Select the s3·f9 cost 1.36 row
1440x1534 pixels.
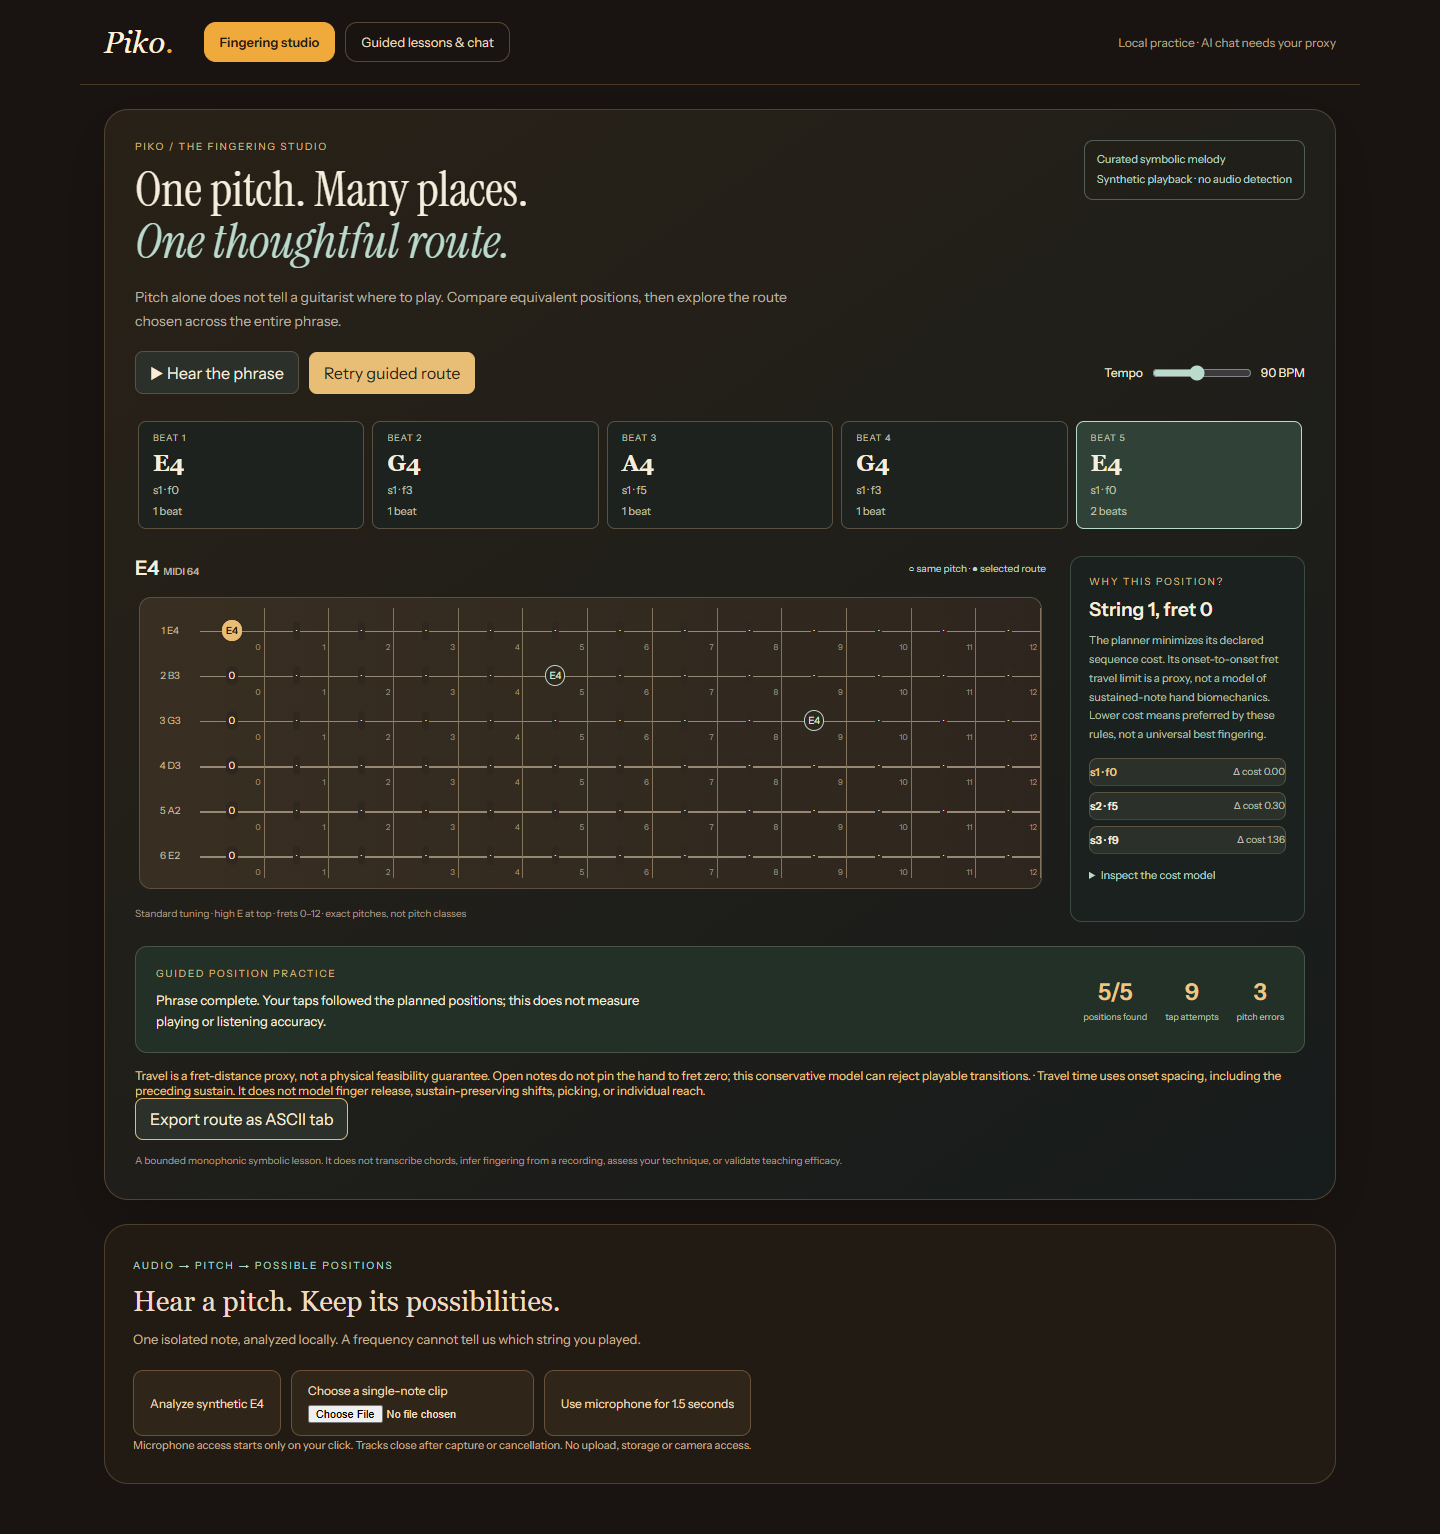(x=1187, y=840)
